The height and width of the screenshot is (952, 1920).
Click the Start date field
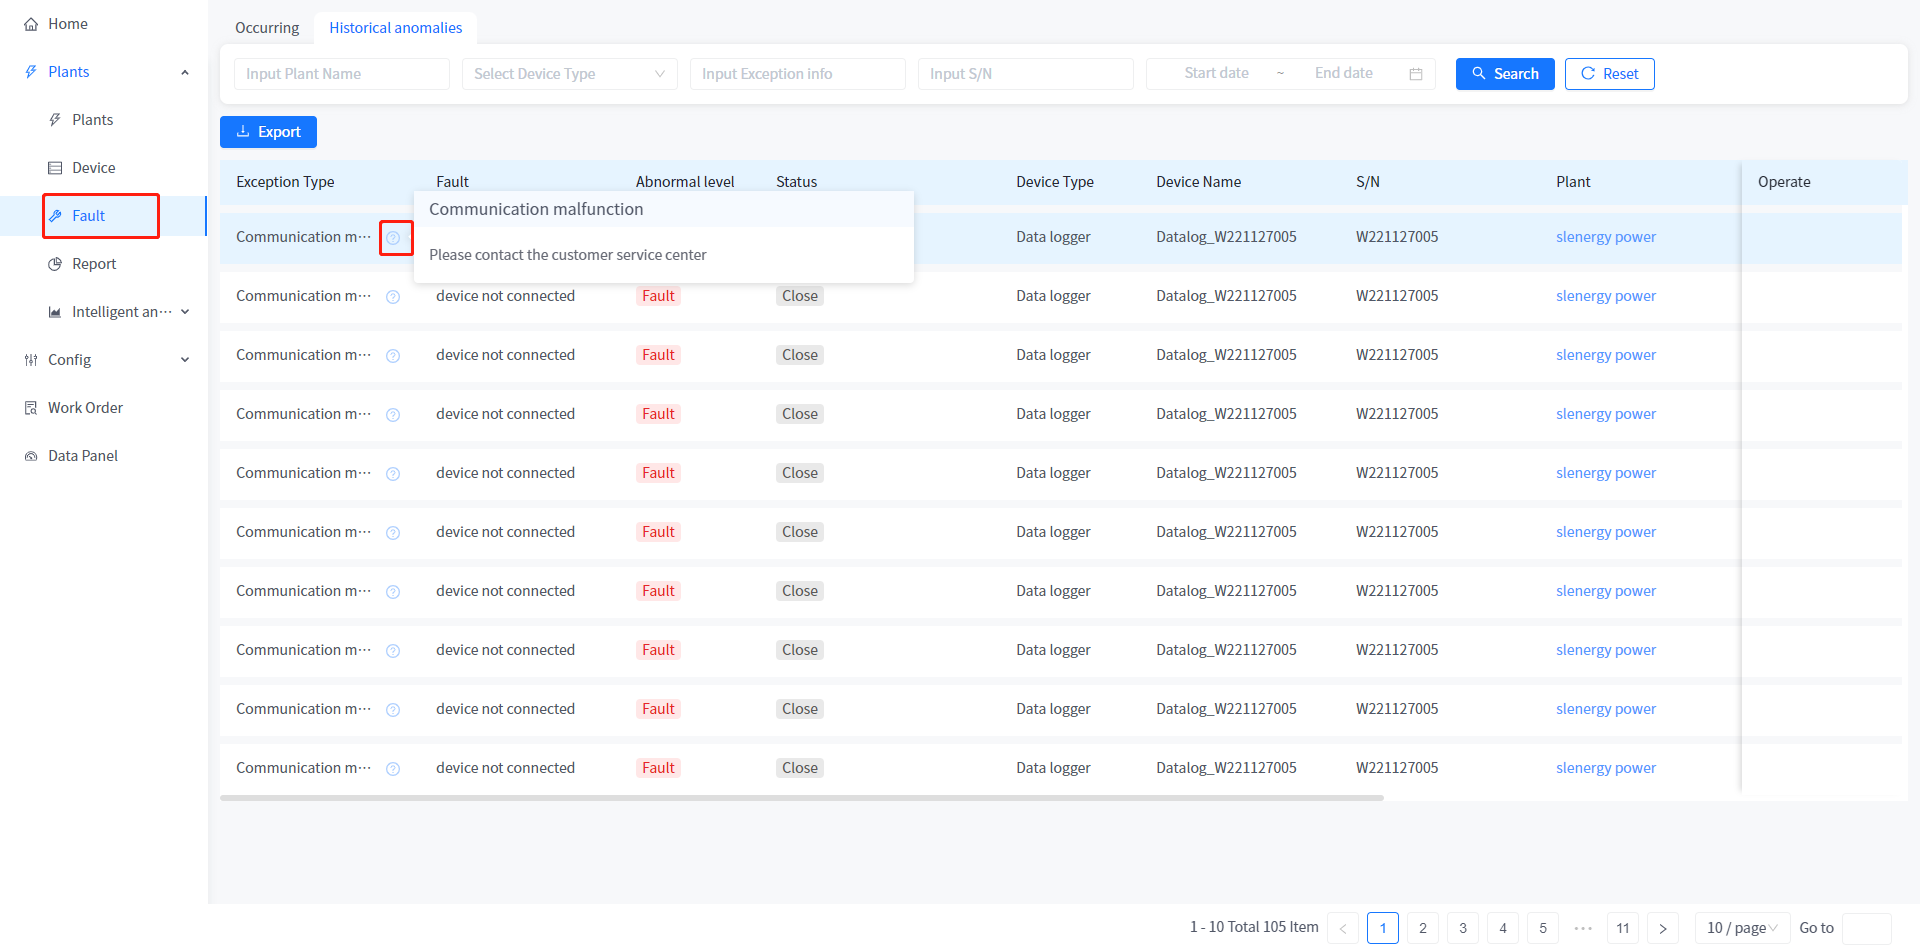(x=1216, y=73)
